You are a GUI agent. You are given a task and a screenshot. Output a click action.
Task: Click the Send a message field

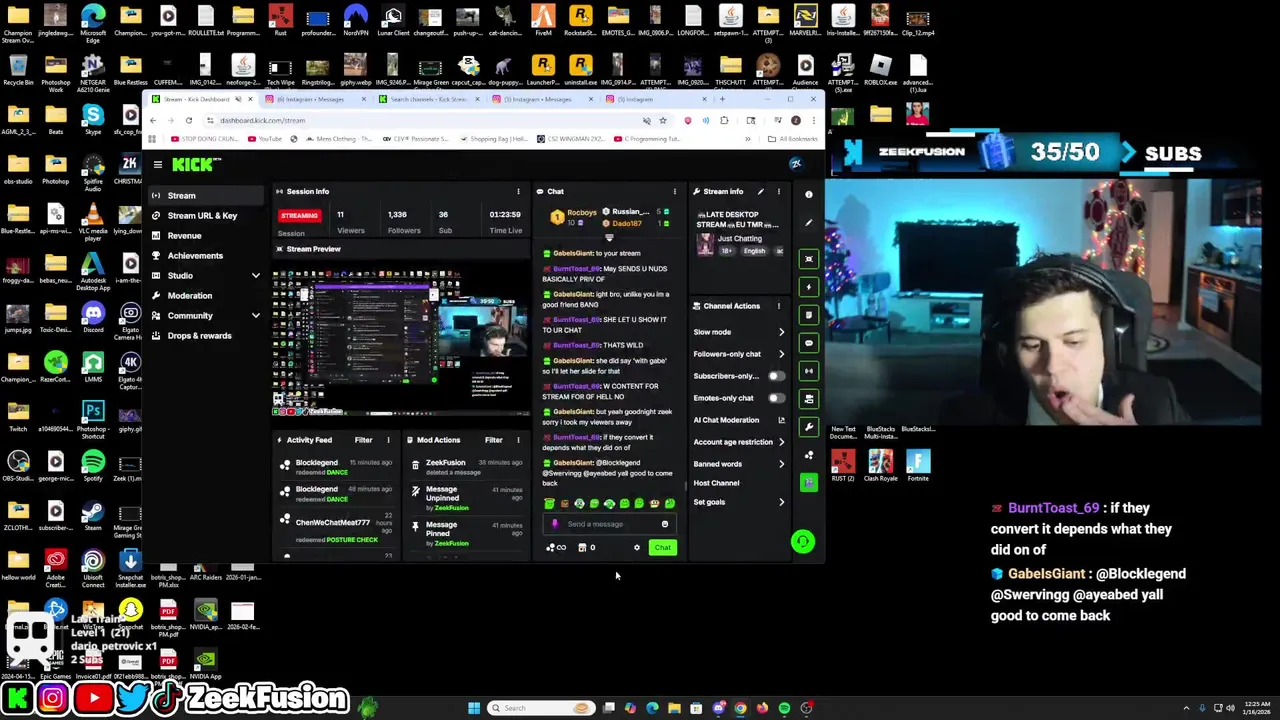coord(610,524)
